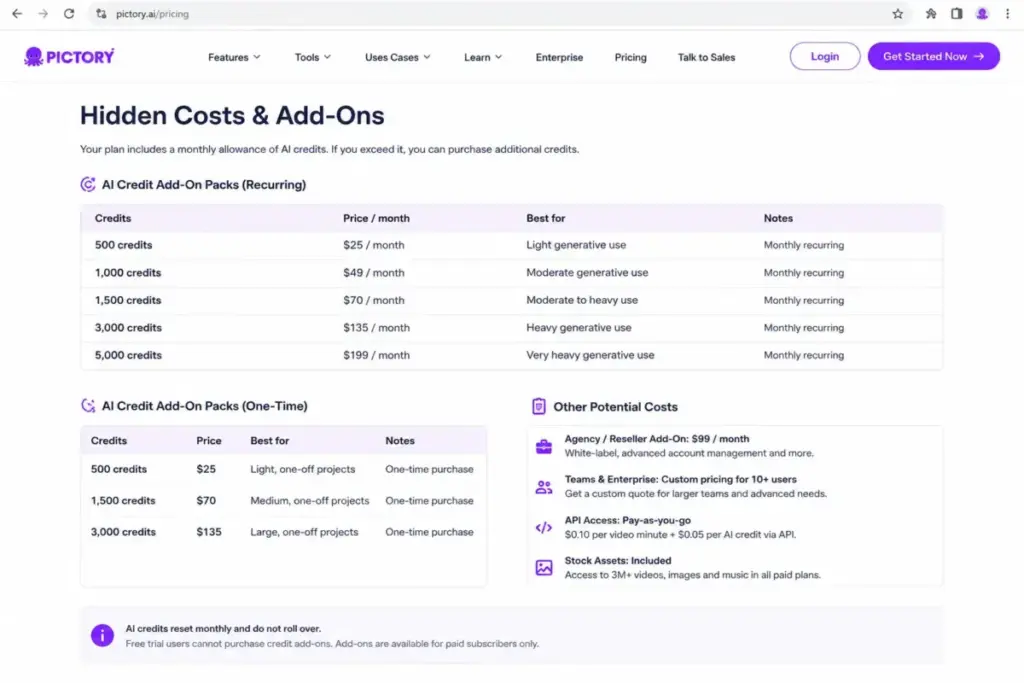Click Moderate generative use cell
The image size is (1024, 683).
click(587, 273)
